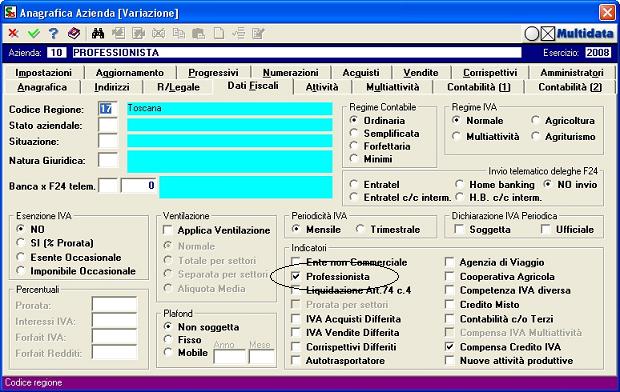This screenshot has height=392, width=620.
Task: Click the Codice Regione code field
Action: tap(108, 108)
